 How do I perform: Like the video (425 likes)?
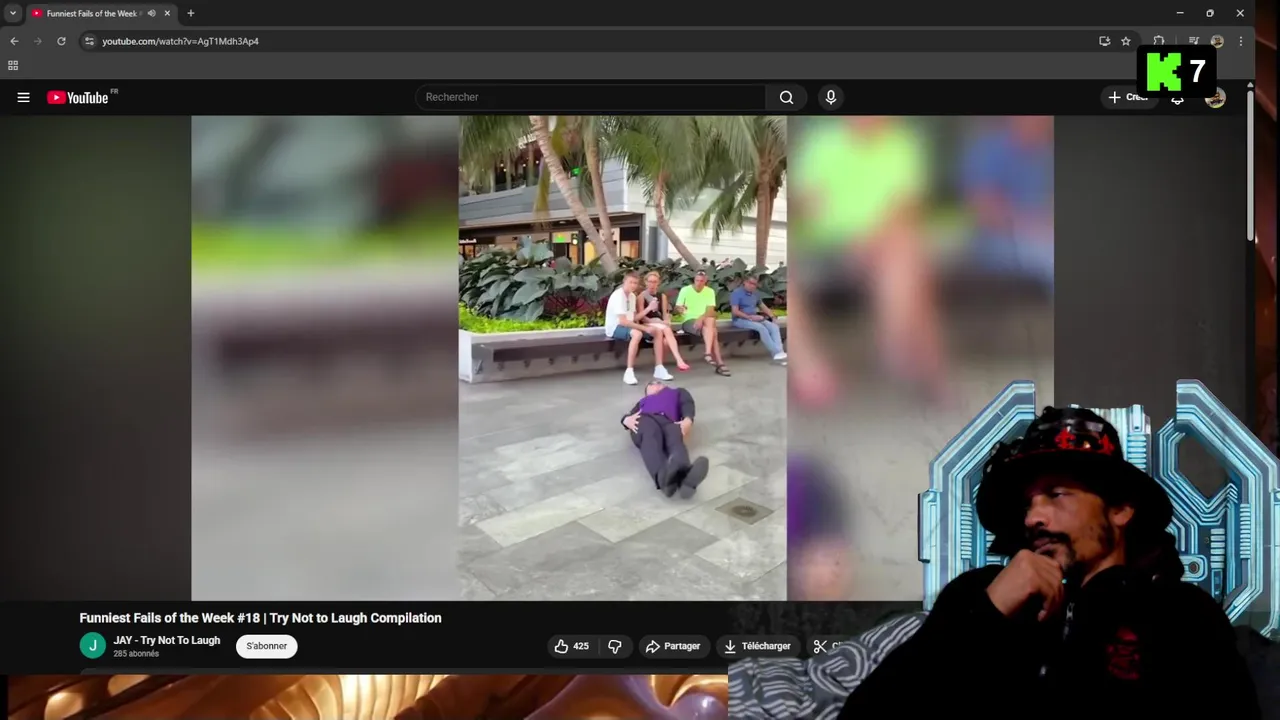pos(571,646)
